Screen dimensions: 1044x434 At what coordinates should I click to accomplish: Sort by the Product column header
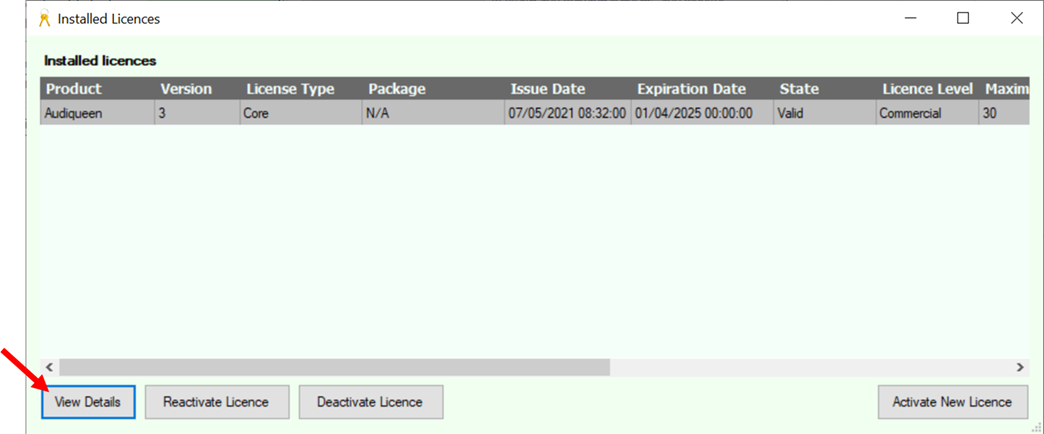point(97,89)
